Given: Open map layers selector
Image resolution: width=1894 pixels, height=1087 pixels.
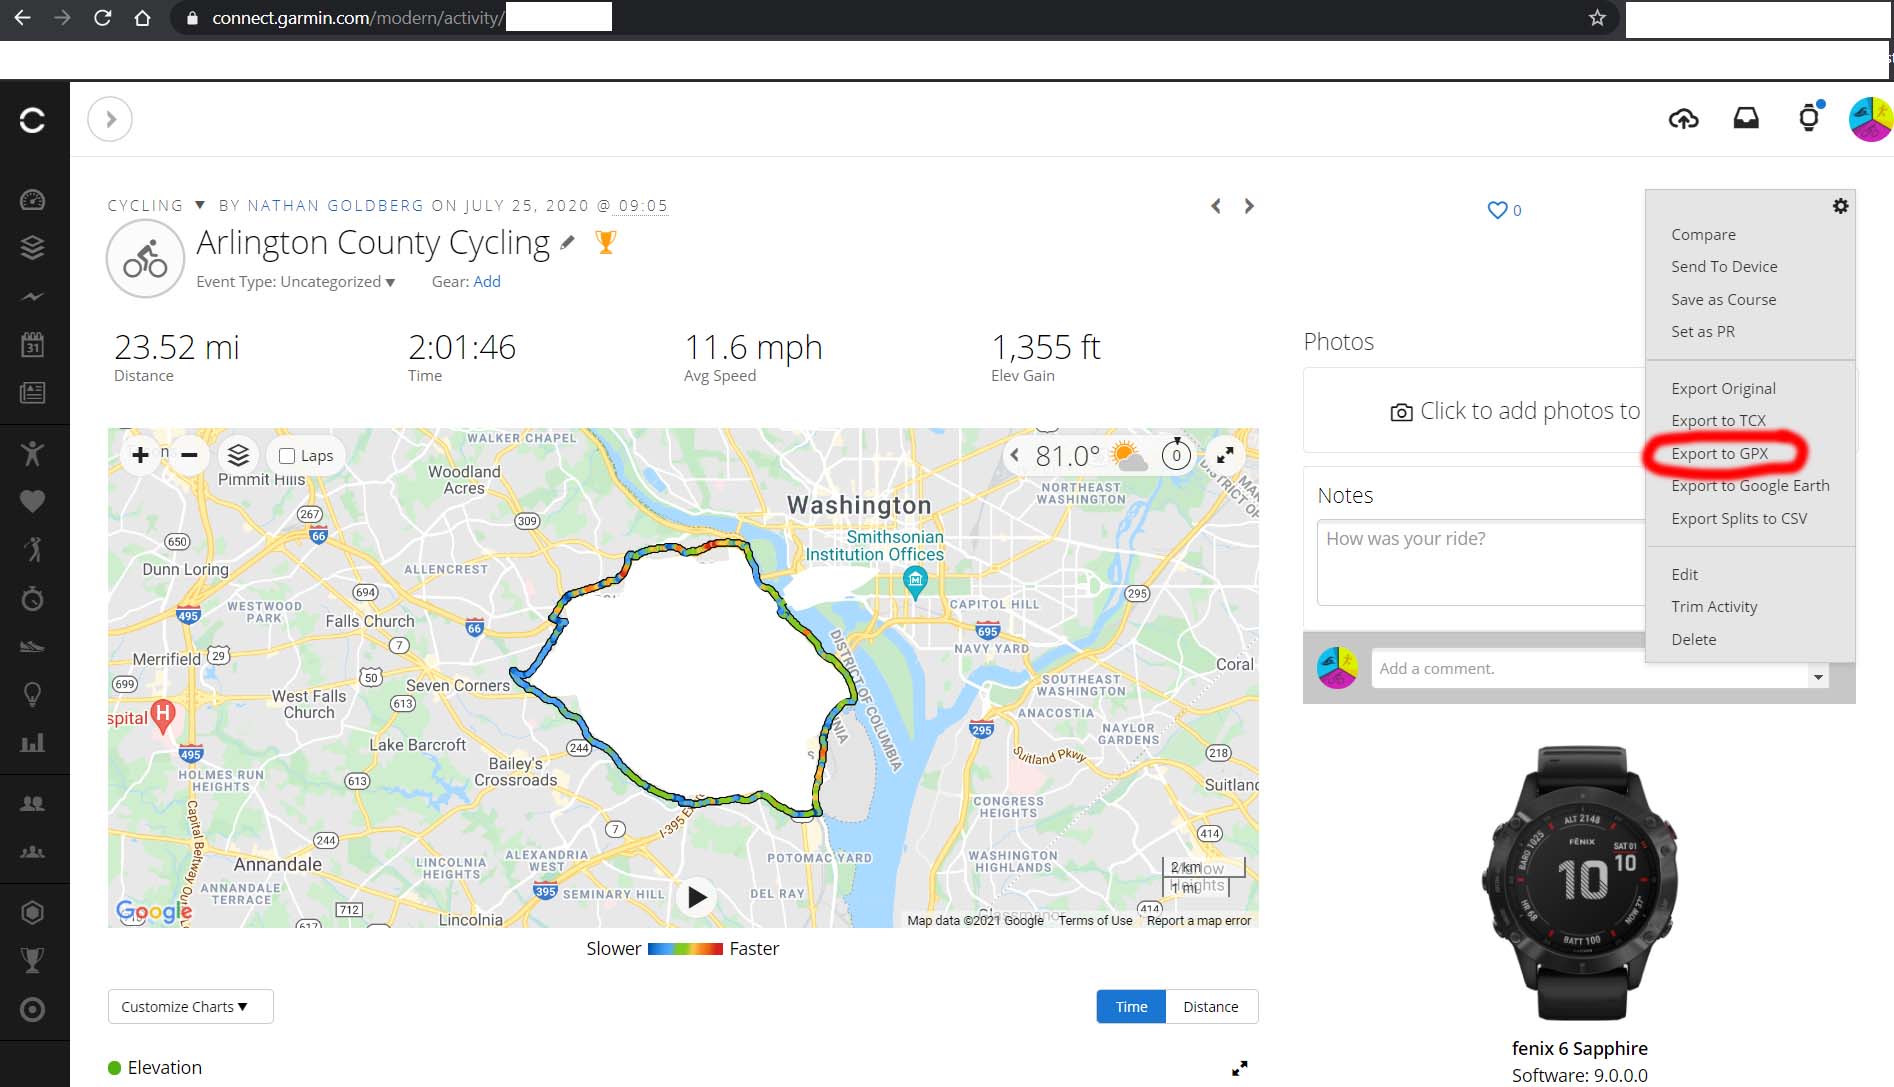Looking at the screenshot, I should point(238,455).
